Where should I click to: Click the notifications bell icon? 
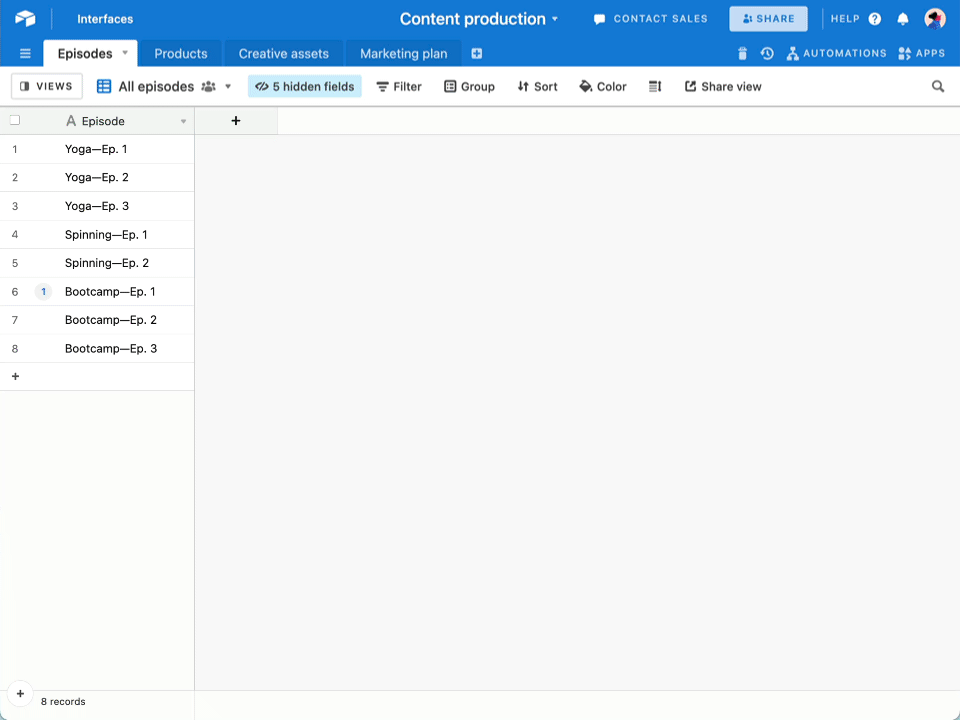[903, 18]
